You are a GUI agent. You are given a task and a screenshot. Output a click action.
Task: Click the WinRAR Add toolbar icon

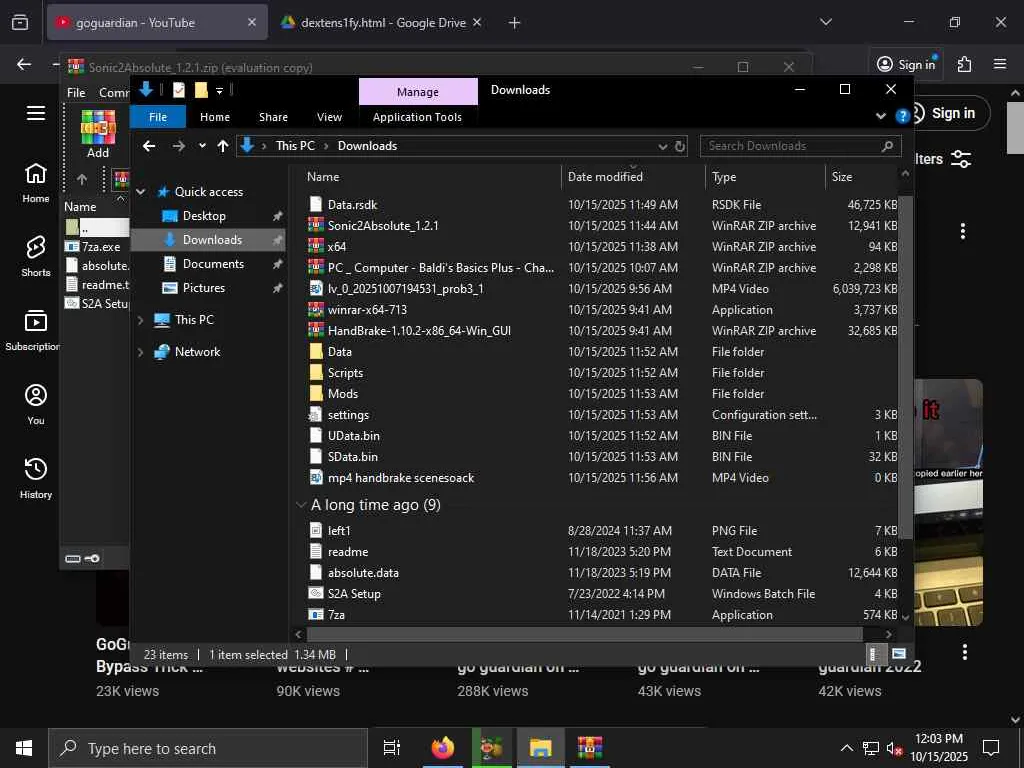click(x=98, y=134)
